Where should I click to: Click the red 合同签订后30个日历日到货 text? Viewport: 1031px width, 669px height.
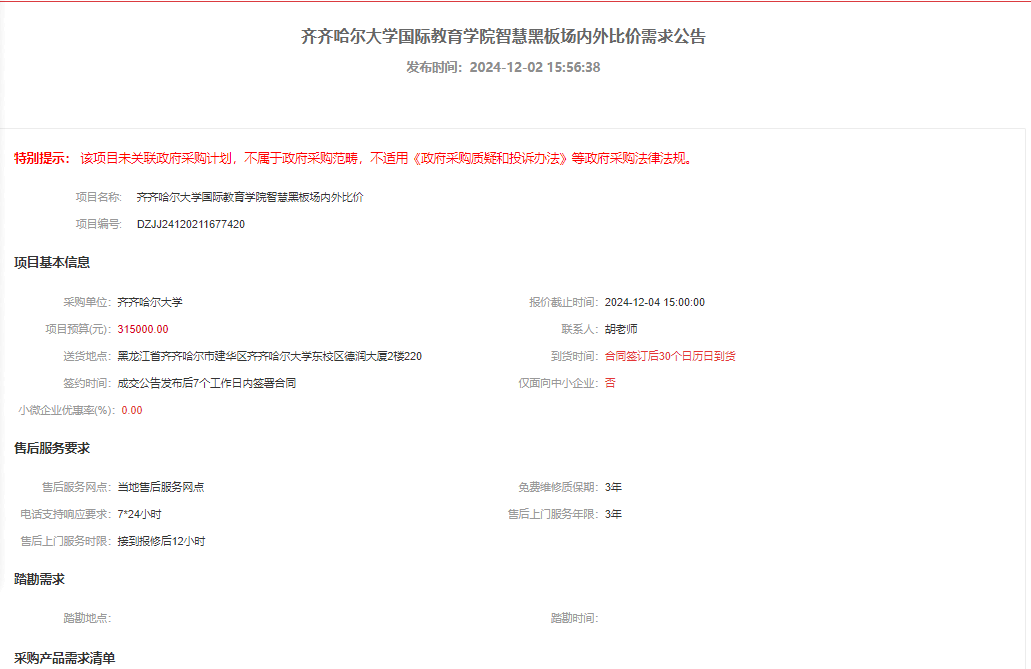(670, 356)
